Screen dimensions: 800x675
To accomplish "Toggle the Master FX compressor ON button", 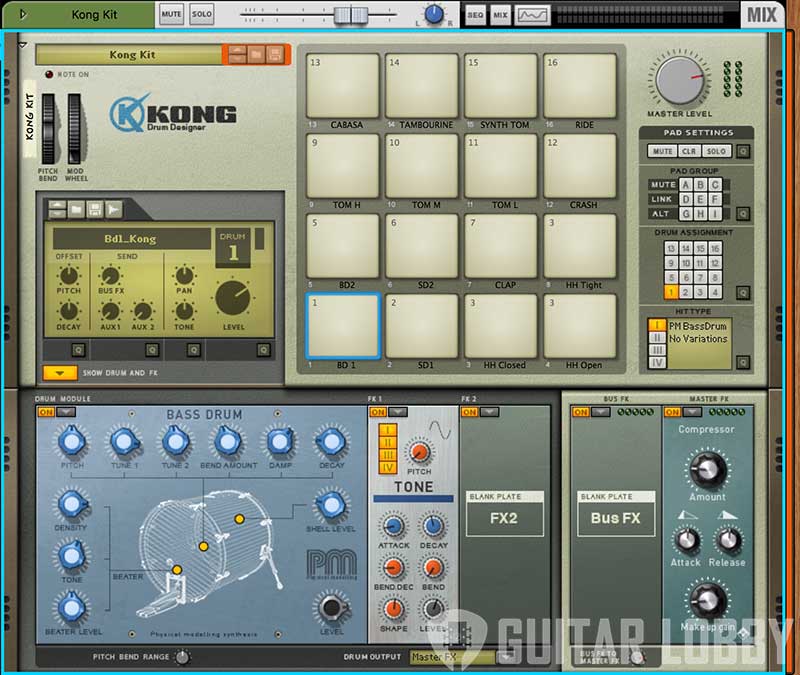I will coord(672,412).
